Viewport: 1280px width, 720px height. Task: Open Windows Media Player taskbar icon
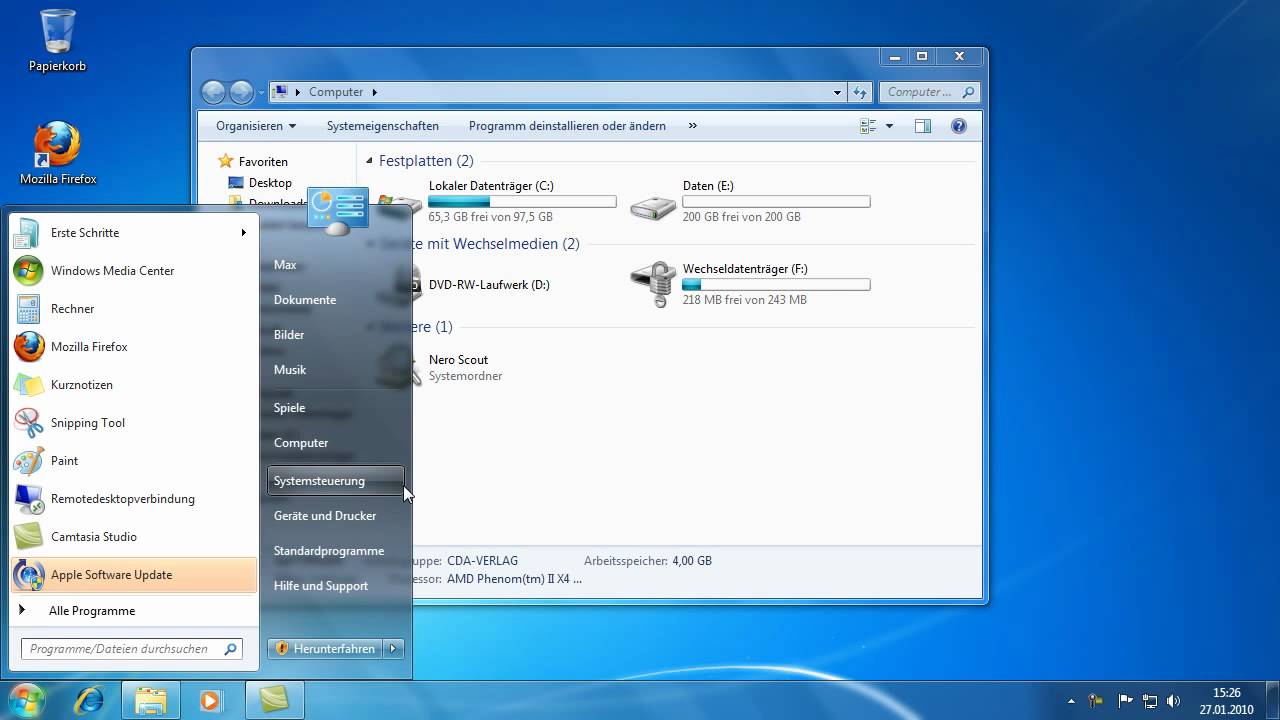pyautogui.click(x=211, y=700)
